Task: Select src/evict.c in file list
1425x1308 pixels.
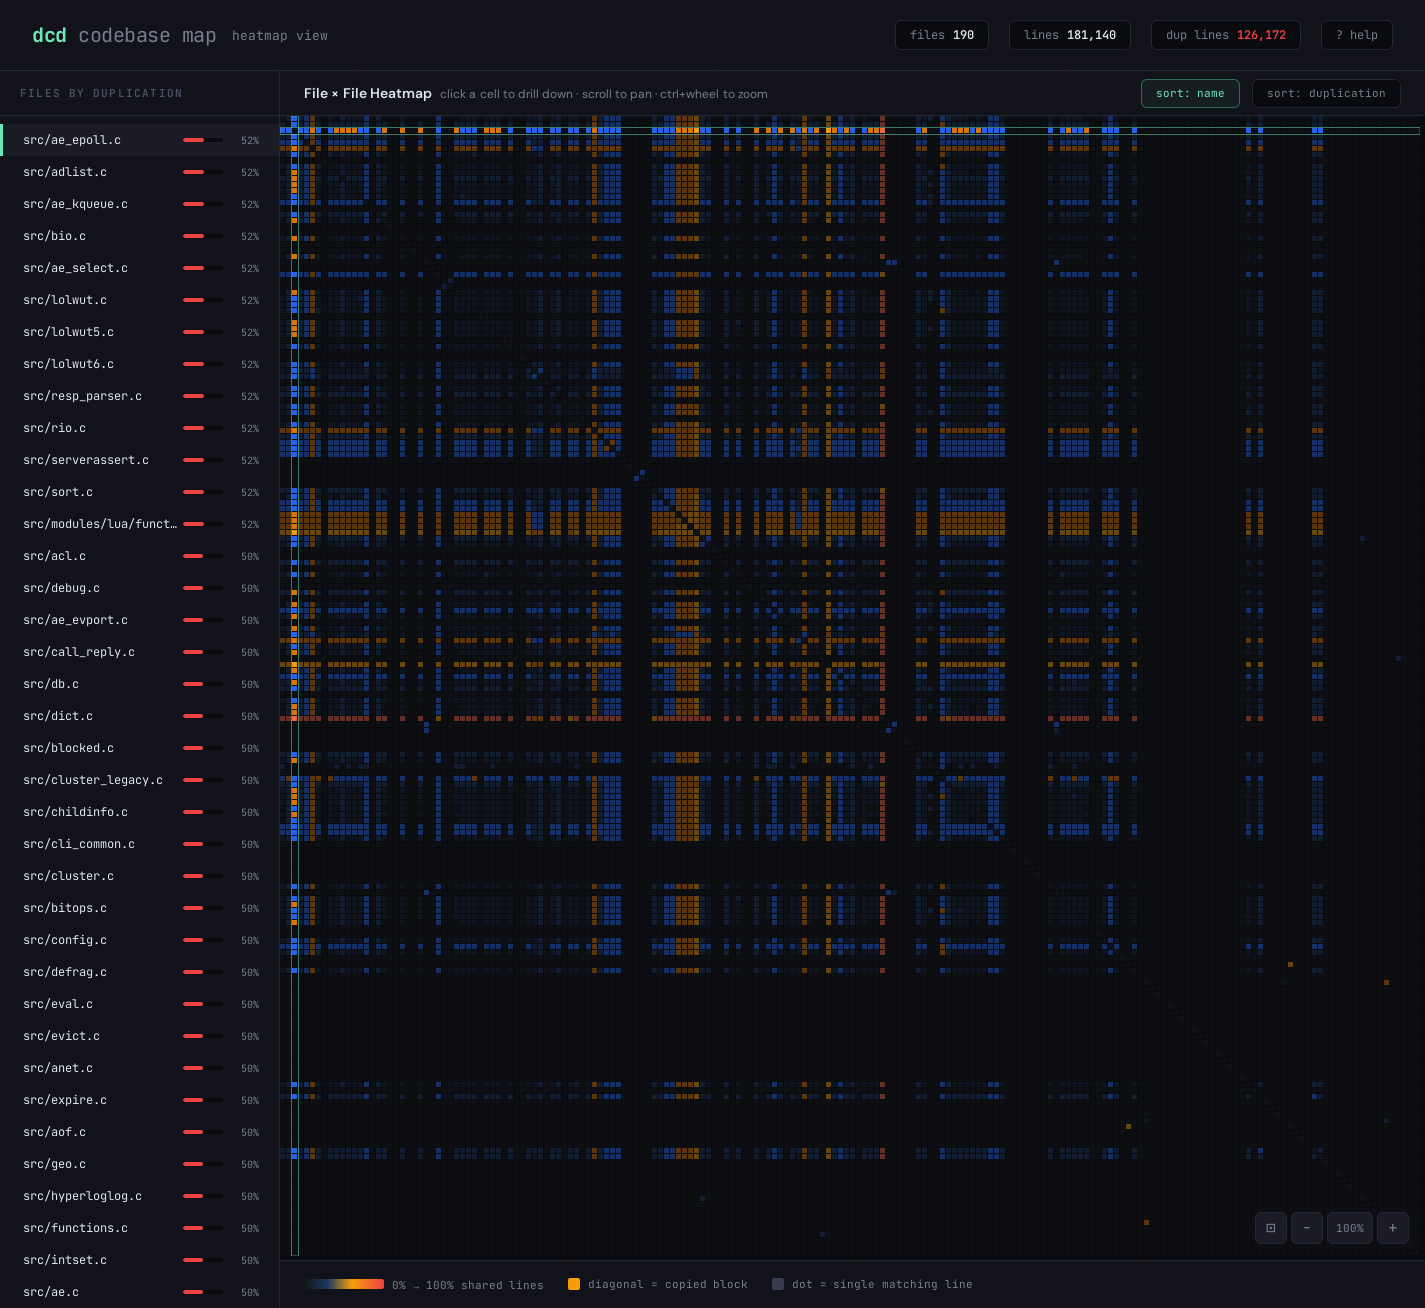Action: point(140,1036)
